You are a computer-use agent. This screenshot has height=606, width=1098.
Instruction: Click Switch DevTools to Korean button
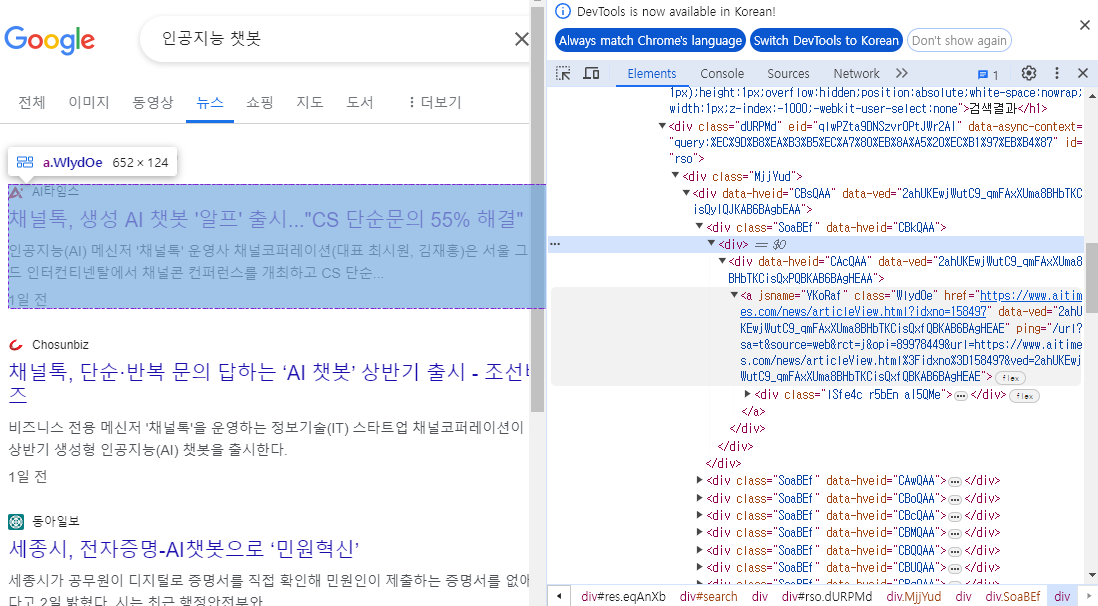(826, 41)
